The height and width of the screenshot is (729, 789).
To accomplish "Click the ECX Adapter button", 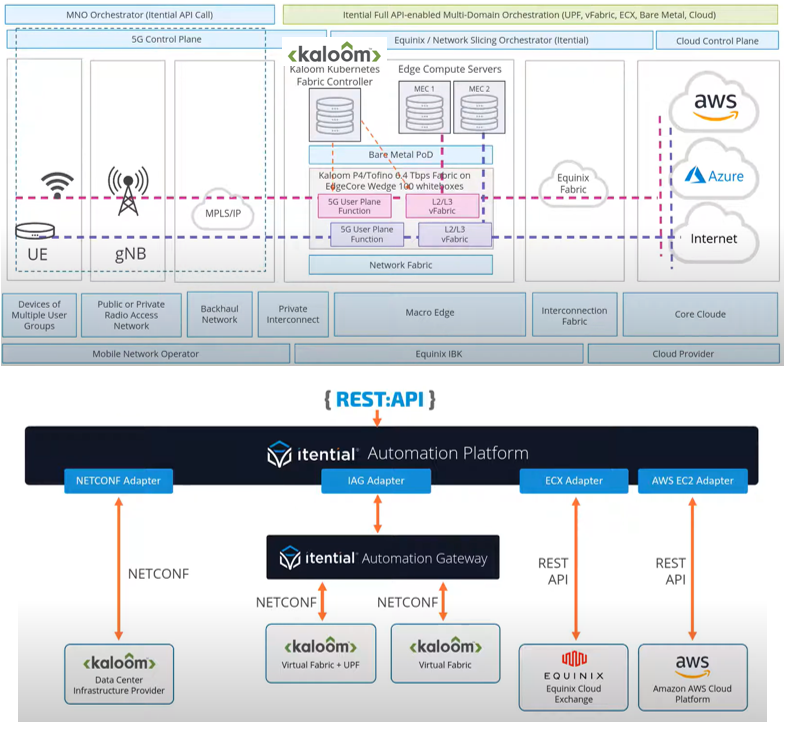I will 574,481.
